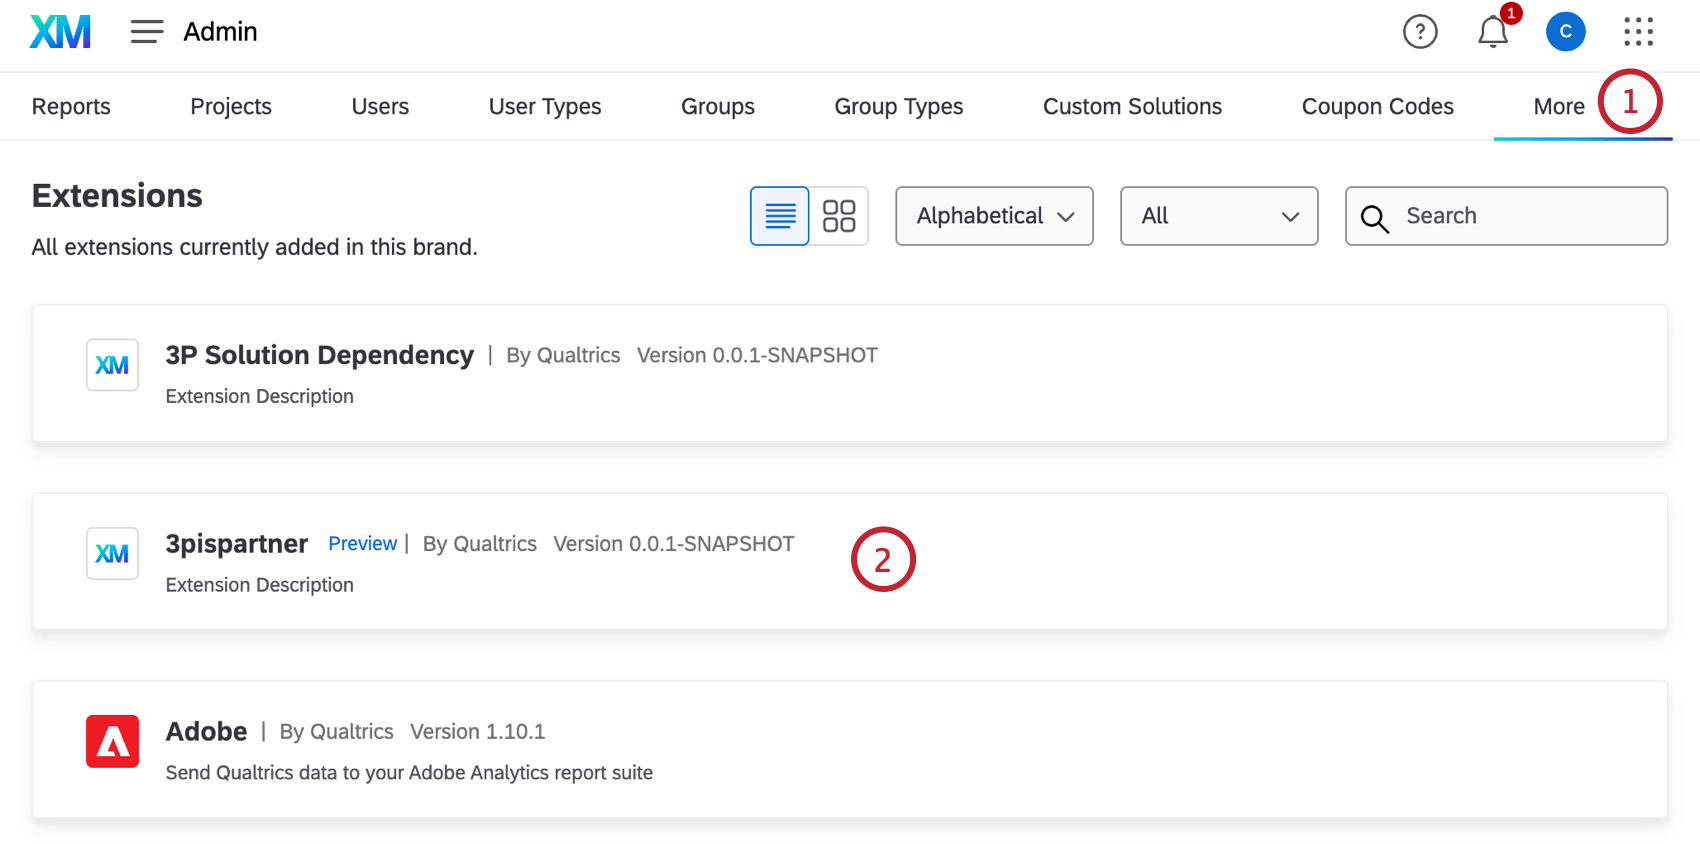This screenshot has height=844, width=1700.
Task: Open the app switcher grid icon
Action: coord(1638,32)
